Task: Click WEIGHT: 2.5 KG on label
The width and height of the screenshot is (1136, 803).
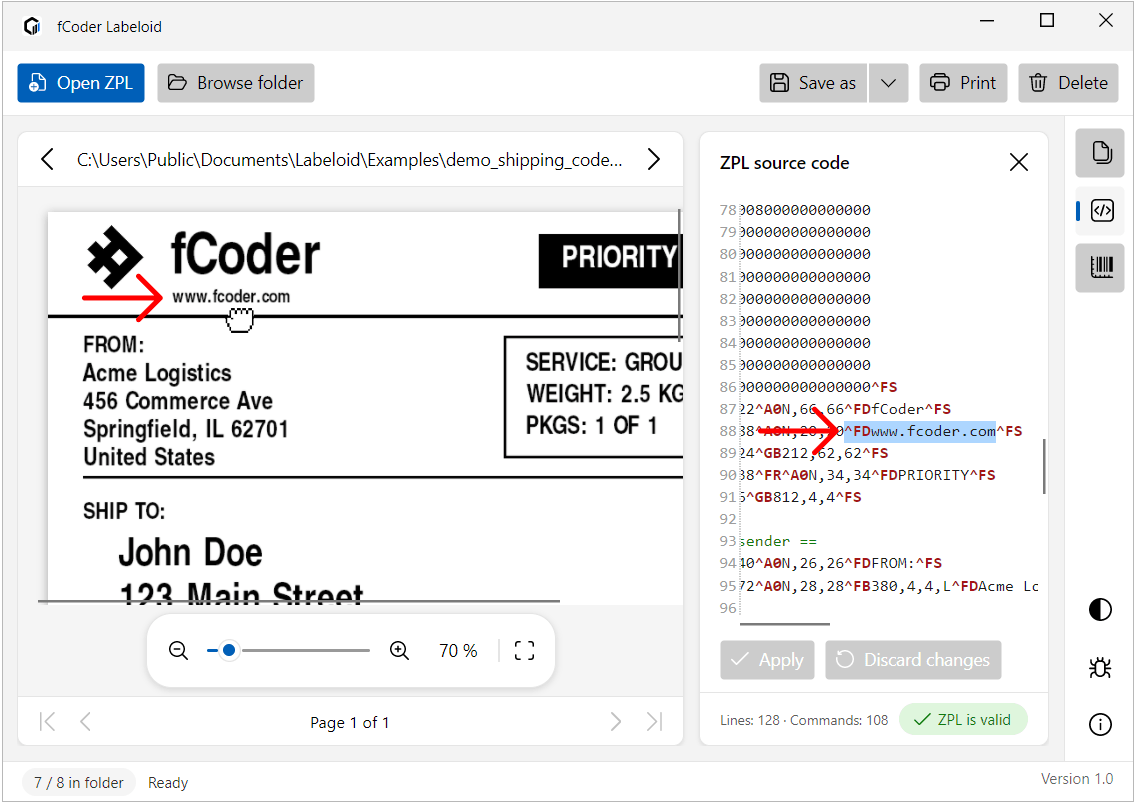Action: (x=604, y=394)
